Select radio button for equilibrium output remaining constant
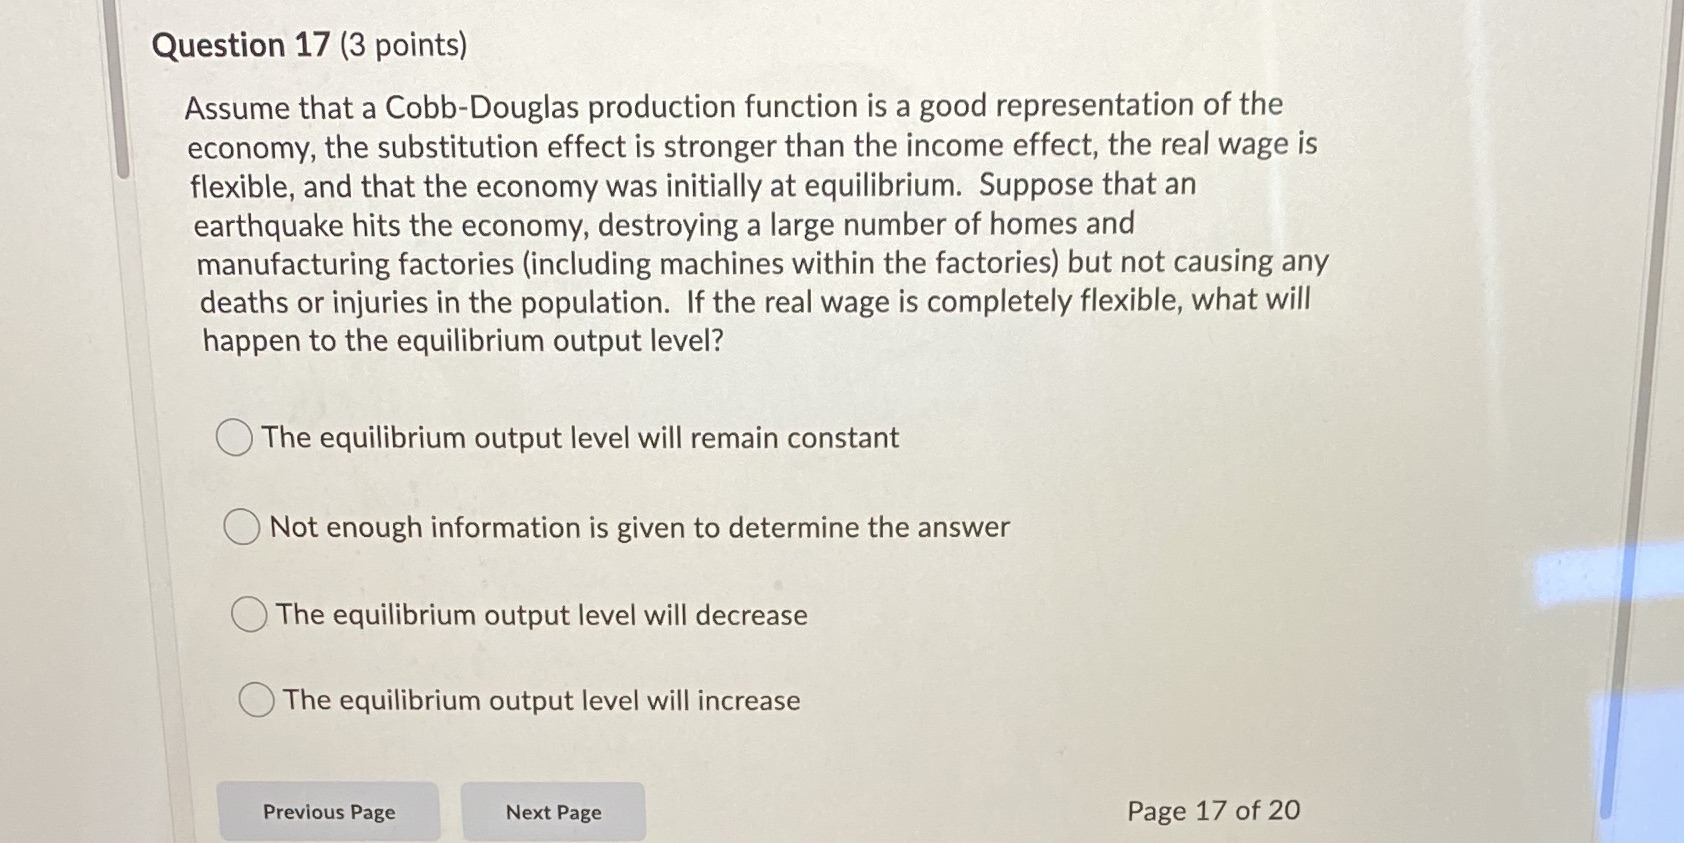 (x=234, y=437)
